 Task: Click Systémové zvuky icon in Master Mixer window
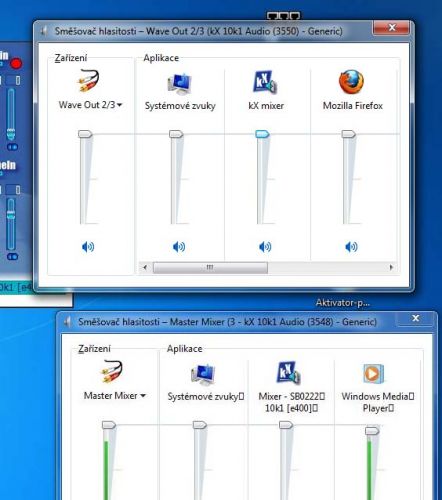click(x=203, y=375)
